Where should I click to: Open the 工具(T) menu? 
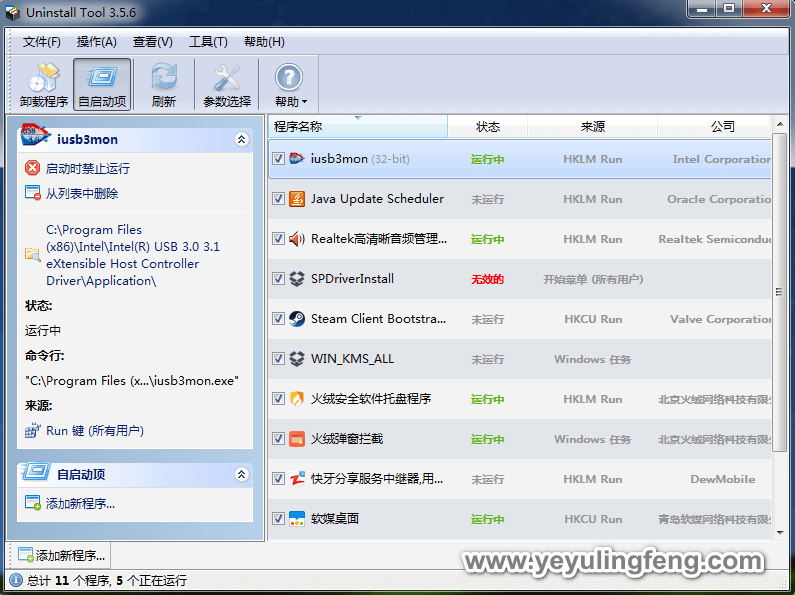pos(208,42)
